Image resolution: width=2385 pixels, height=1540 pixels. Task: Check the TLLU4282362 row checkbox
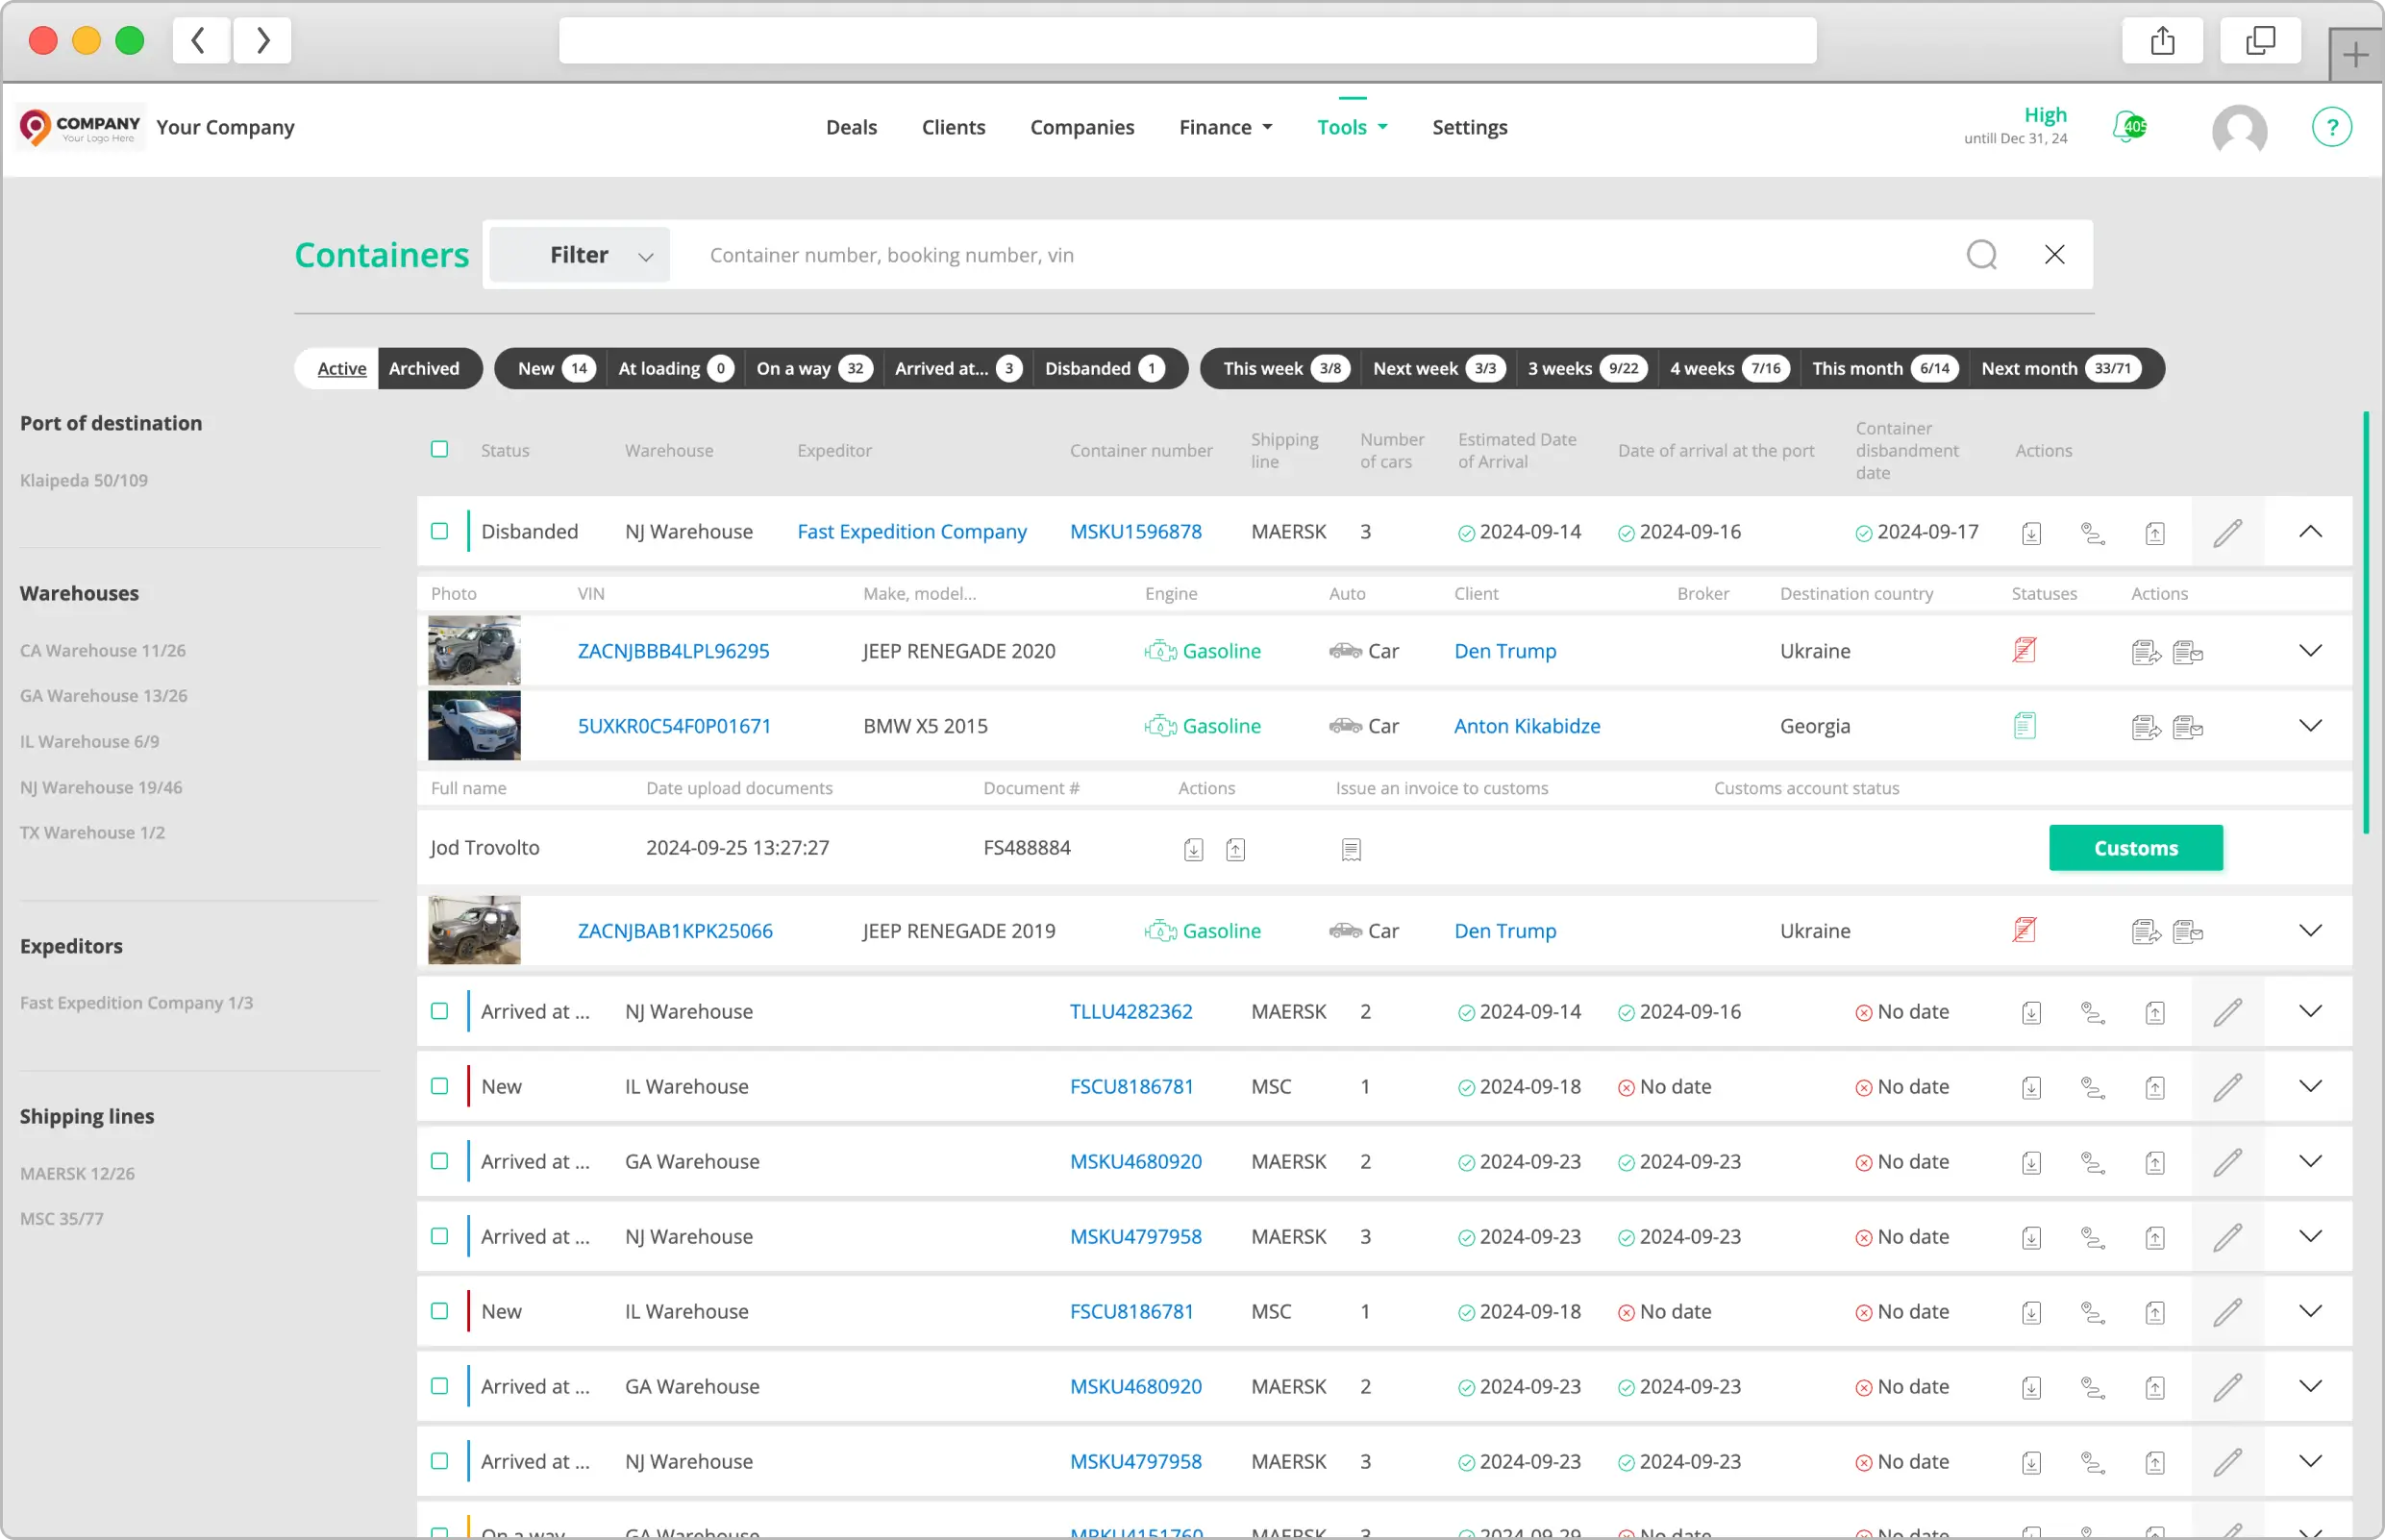[x=439, y=1011]
